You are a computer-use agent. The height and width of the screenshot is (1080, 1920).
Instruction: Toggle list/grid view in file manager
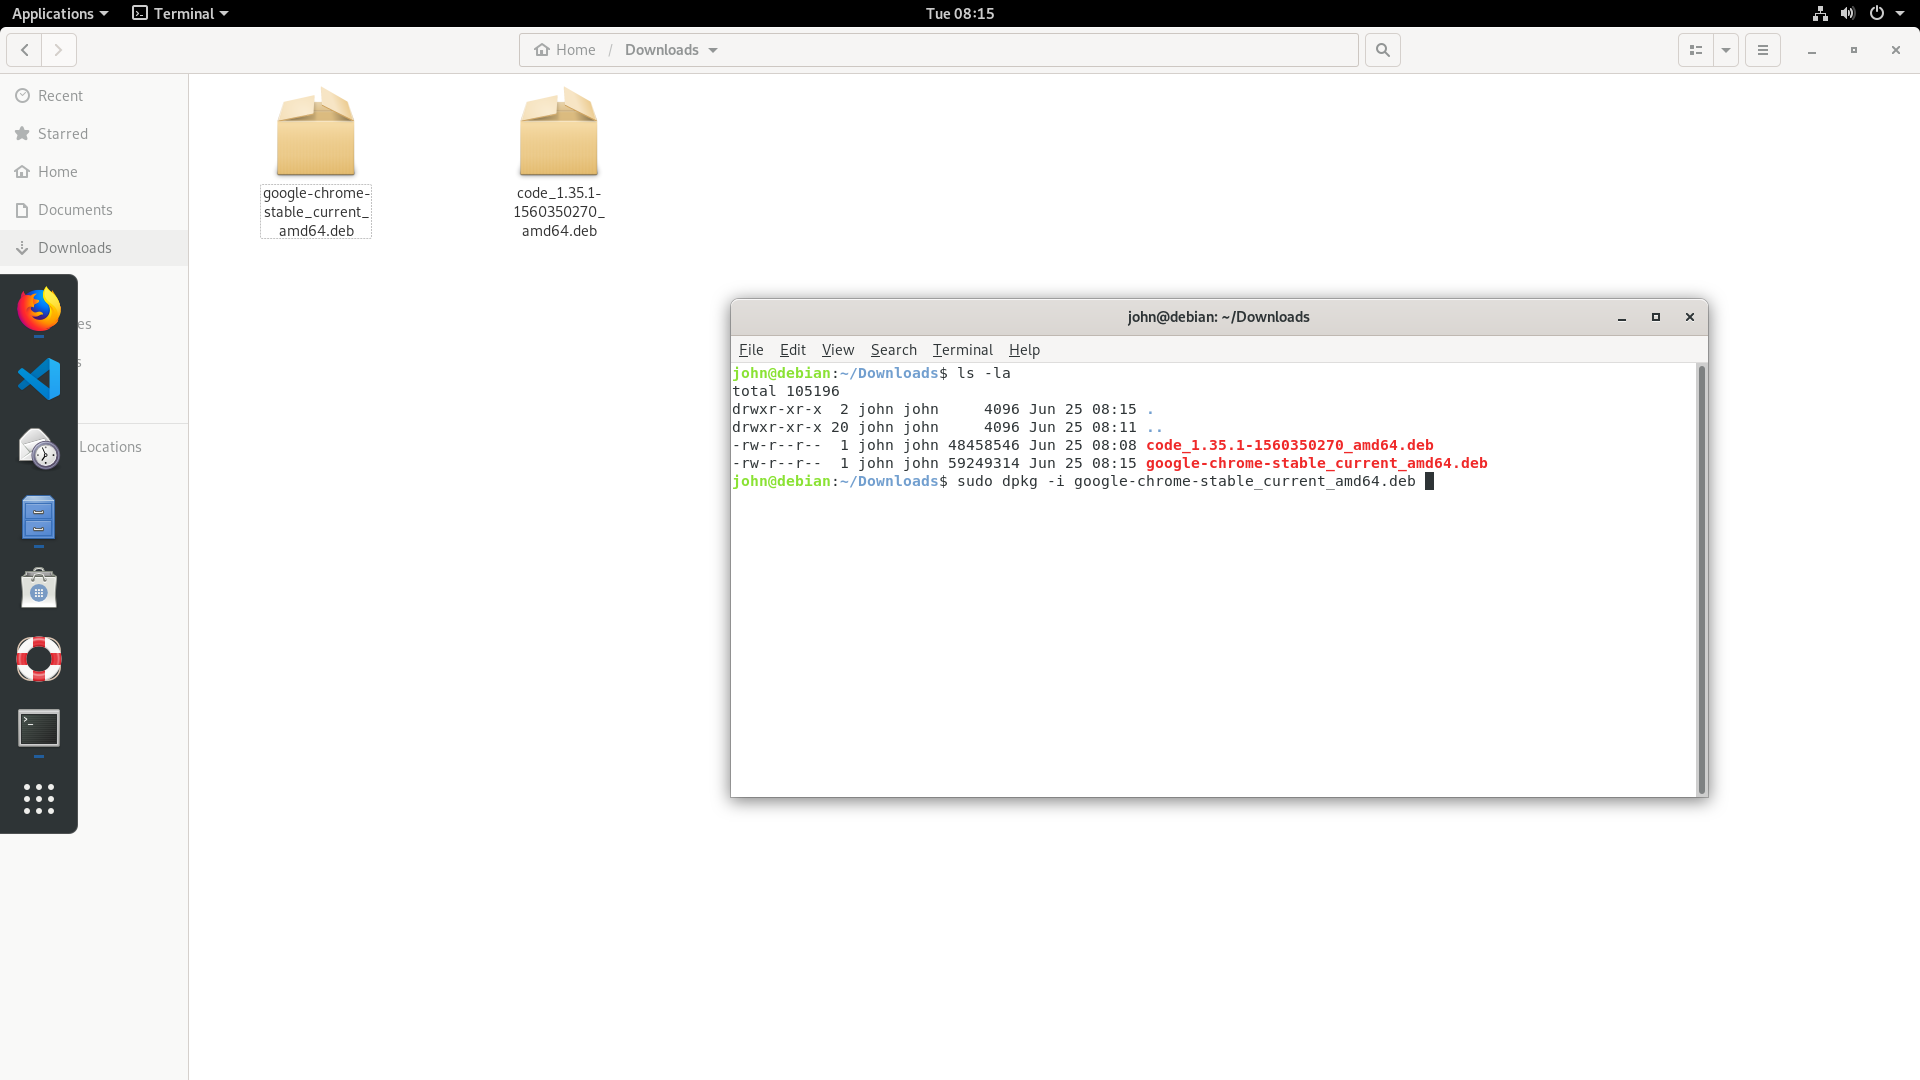click(1696, 50)
